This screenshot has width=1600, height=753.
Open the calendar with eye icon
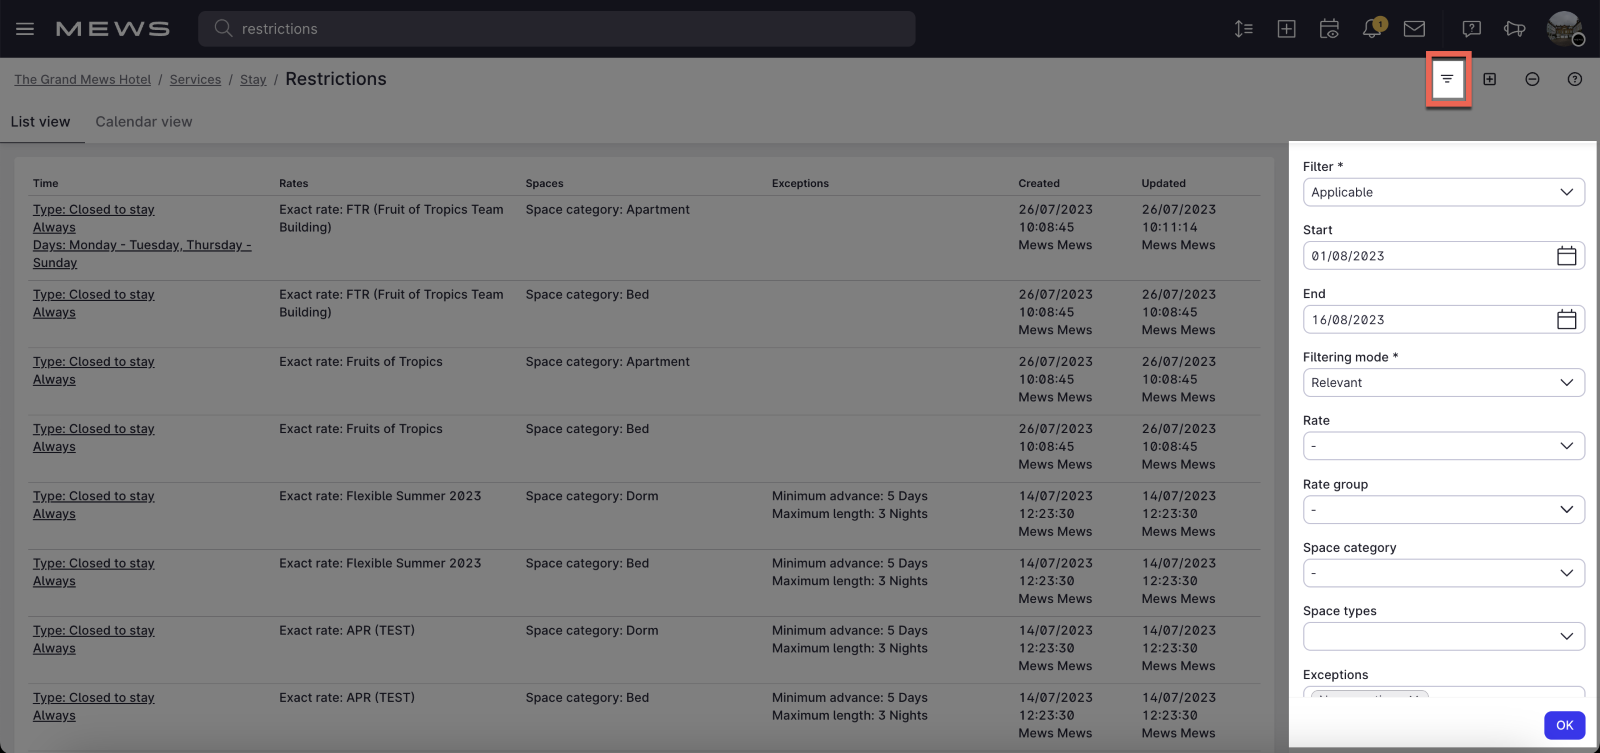1329,29
